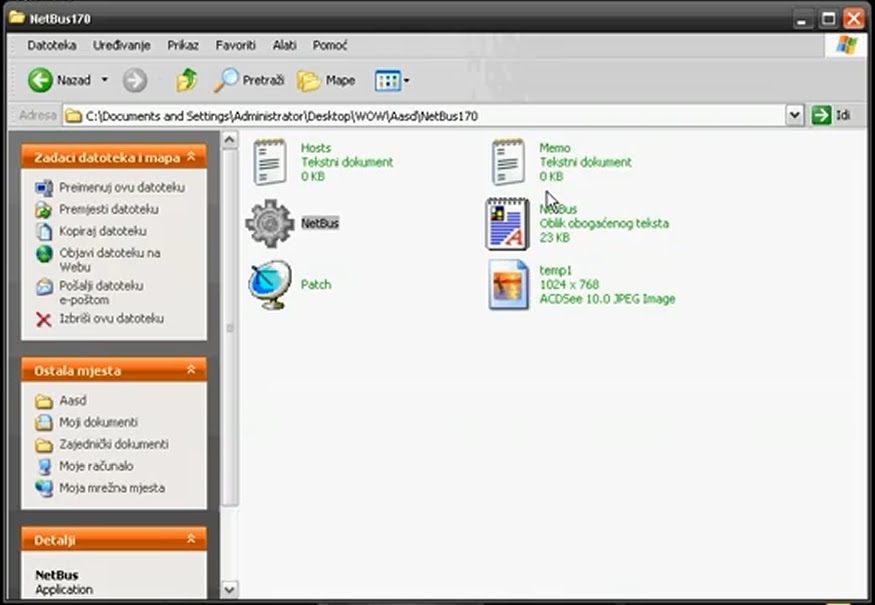
Task: Click the NetBus170 title bar folder icon
Action: pyautogui.click(x=17, y=18)
